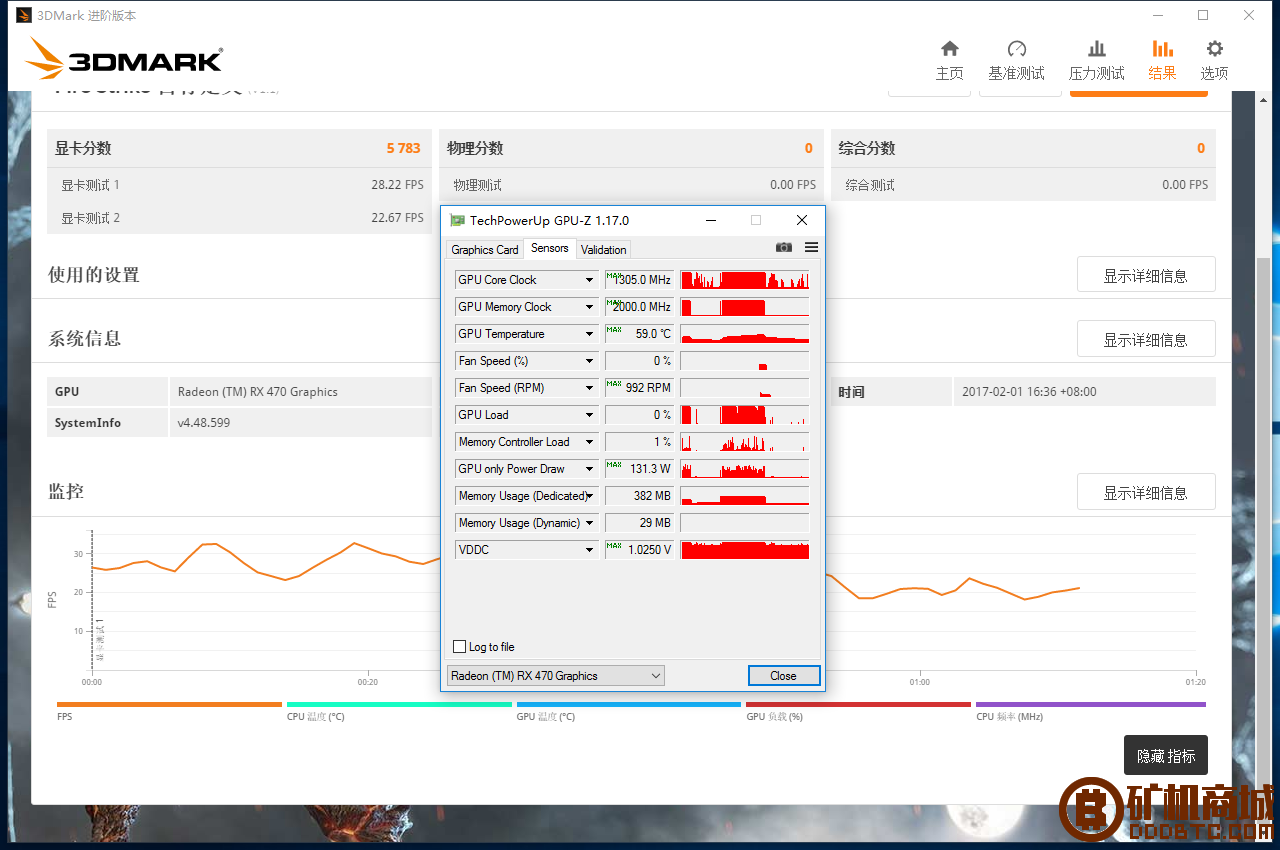1280x850 pixels.
Task: Open GPU Core Clock sensor dropdown
Action: point(589,280)
